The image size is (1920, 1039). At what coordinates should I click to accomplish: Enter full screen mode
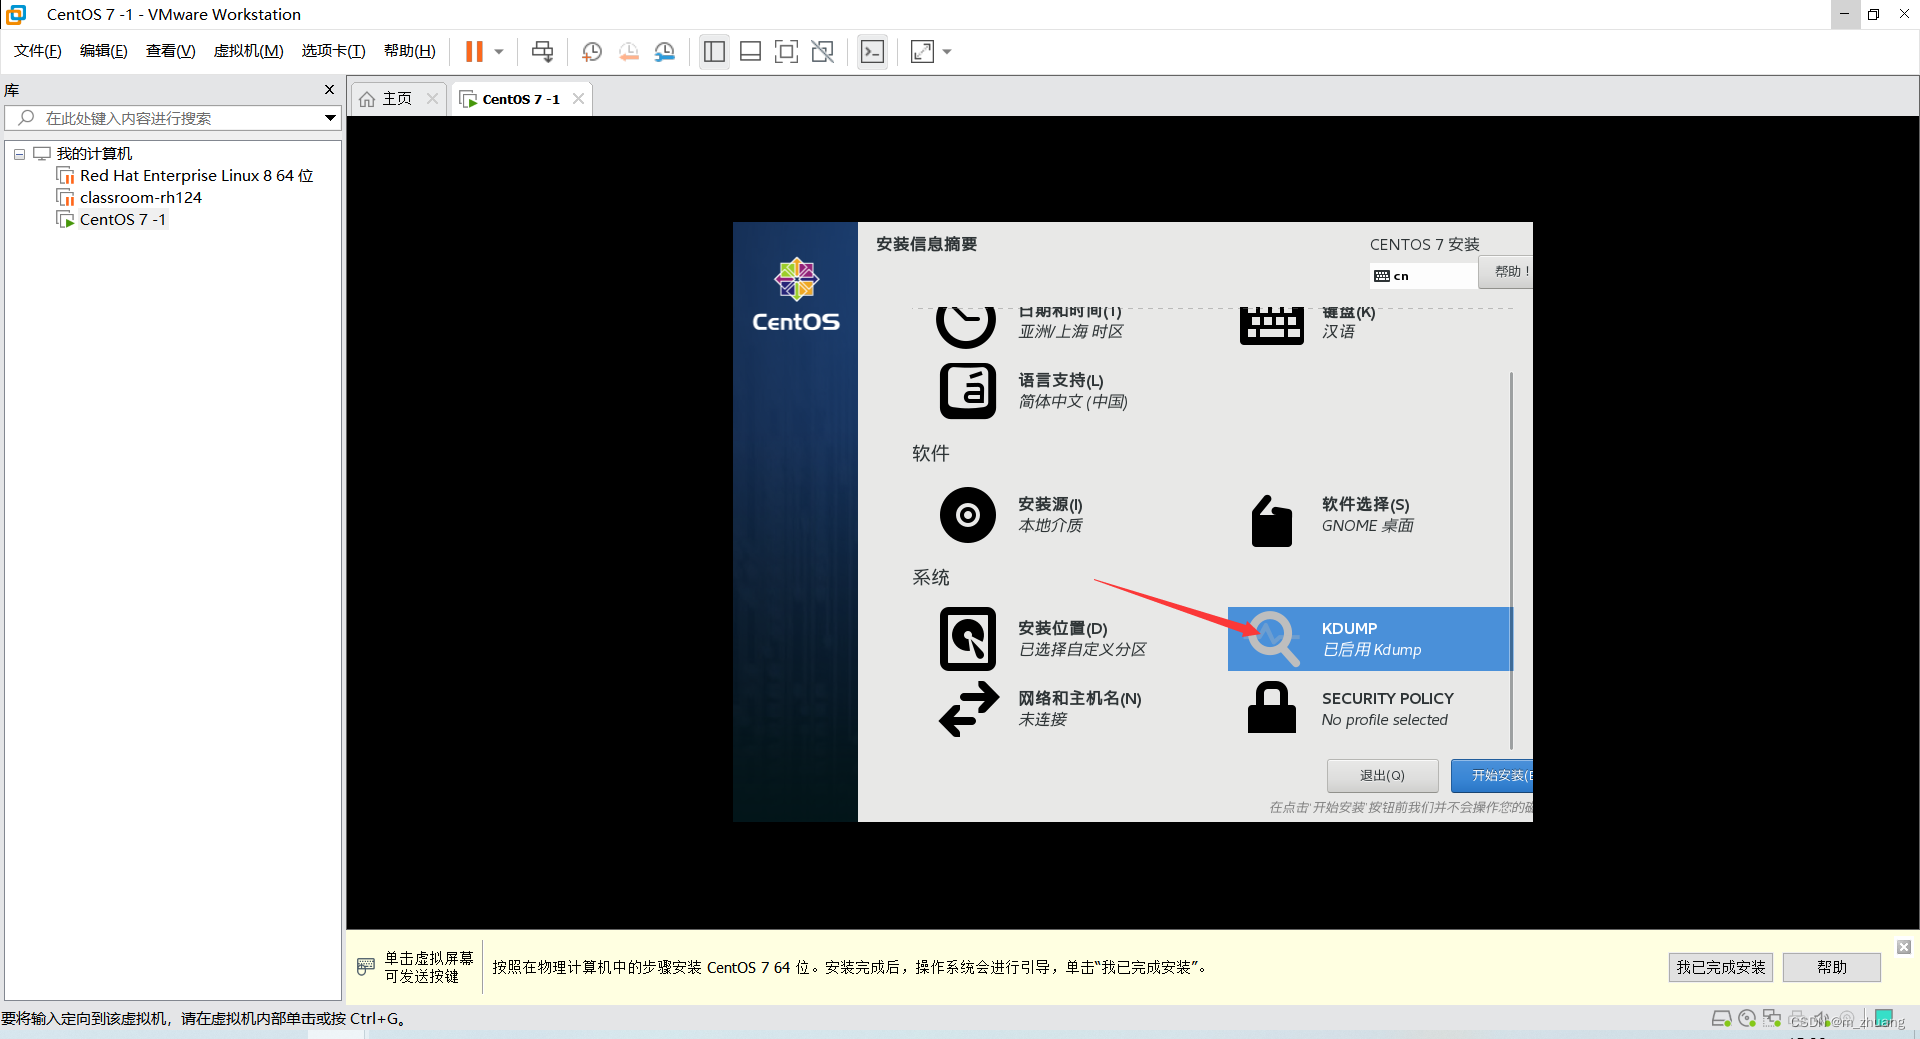pyautogui.click(x=787, y=51)
